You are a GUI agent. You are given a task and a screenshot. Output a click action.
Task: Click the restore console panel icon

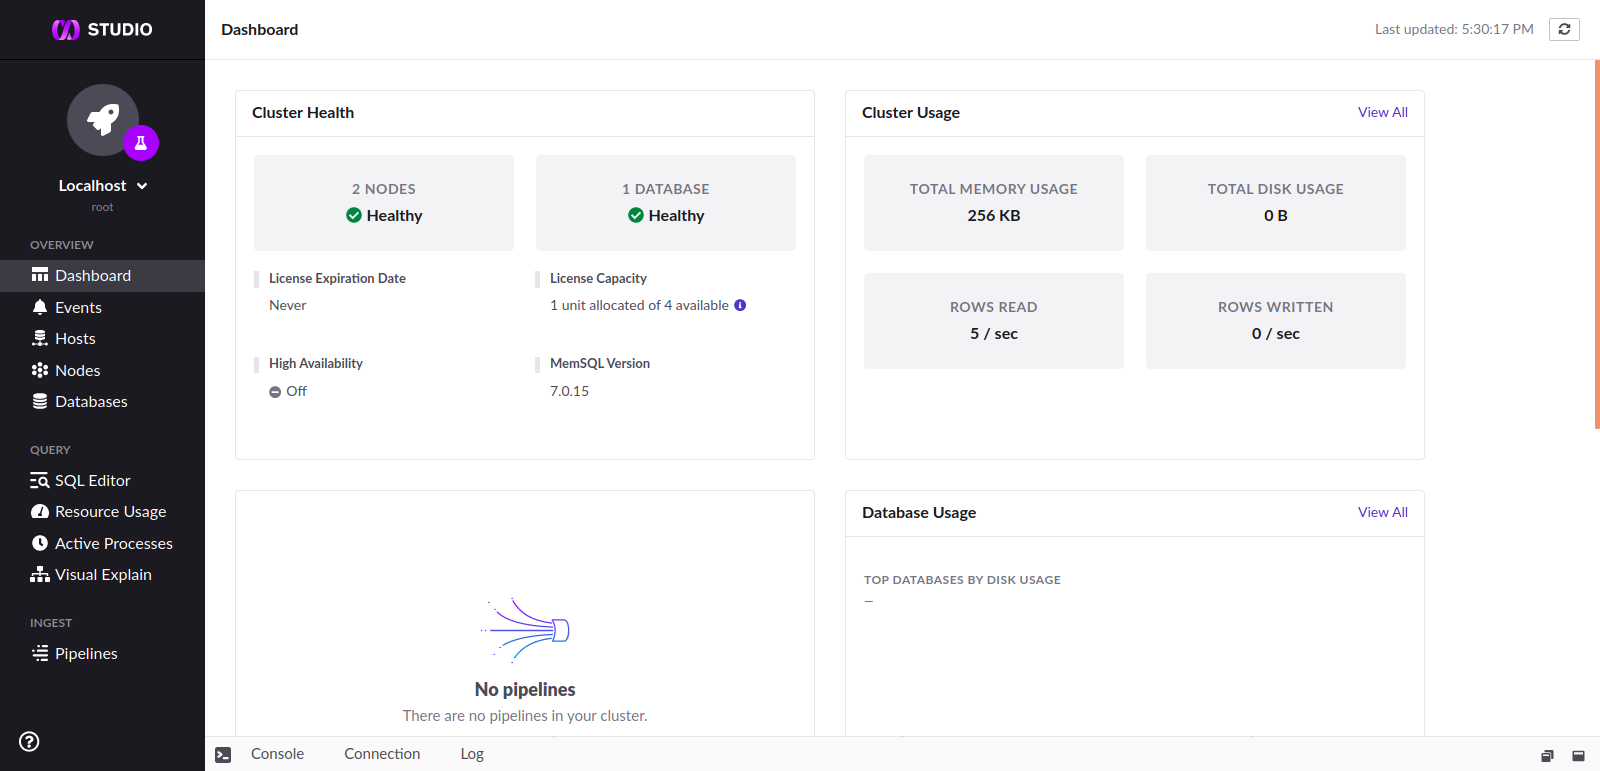[1547, 756]
